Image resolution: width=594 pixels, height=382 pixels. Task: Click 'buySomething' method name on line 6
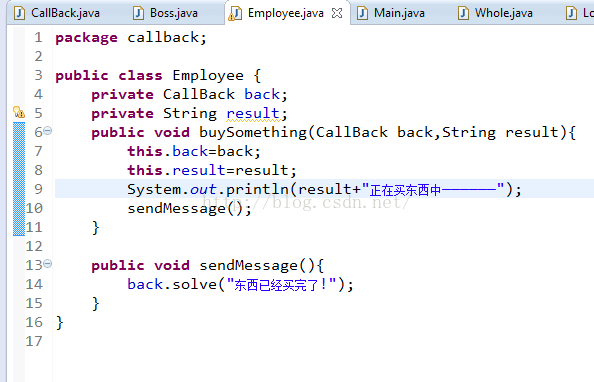coord(253,133)
